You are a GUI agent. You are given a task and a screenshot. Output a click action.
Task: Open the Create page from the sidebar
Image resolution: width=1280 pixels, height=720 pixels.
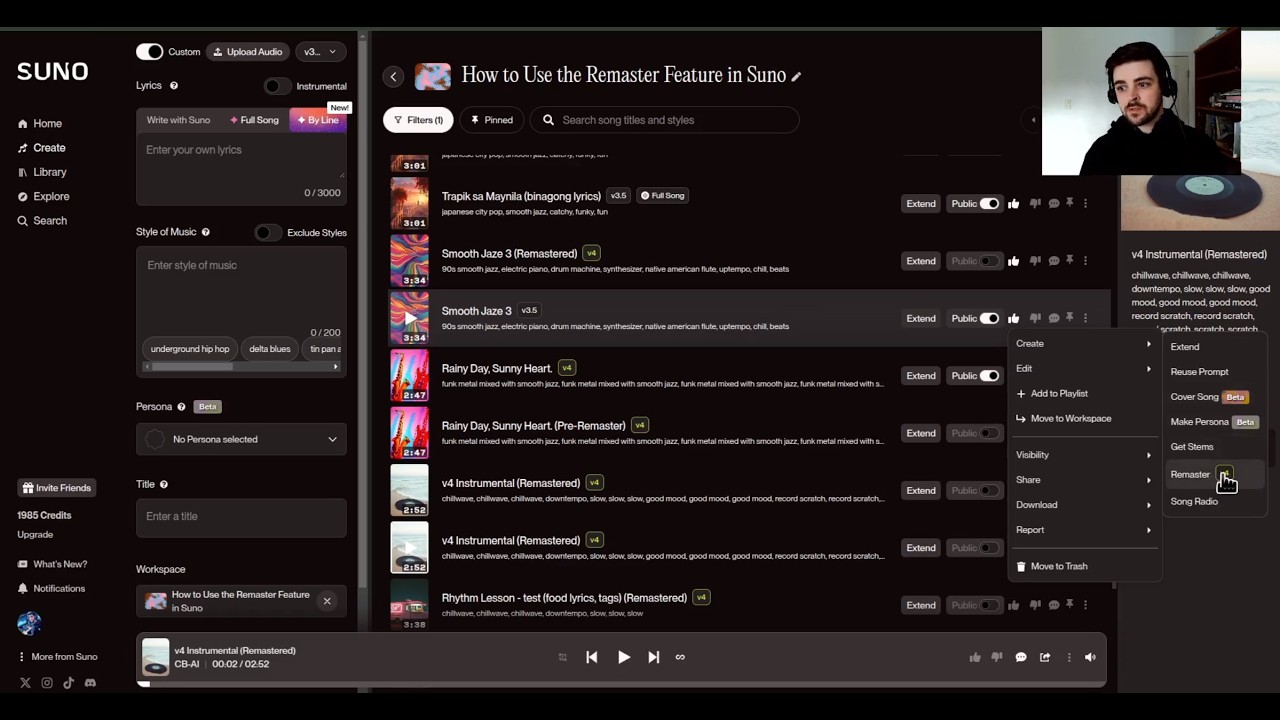[x=41, y=148]
